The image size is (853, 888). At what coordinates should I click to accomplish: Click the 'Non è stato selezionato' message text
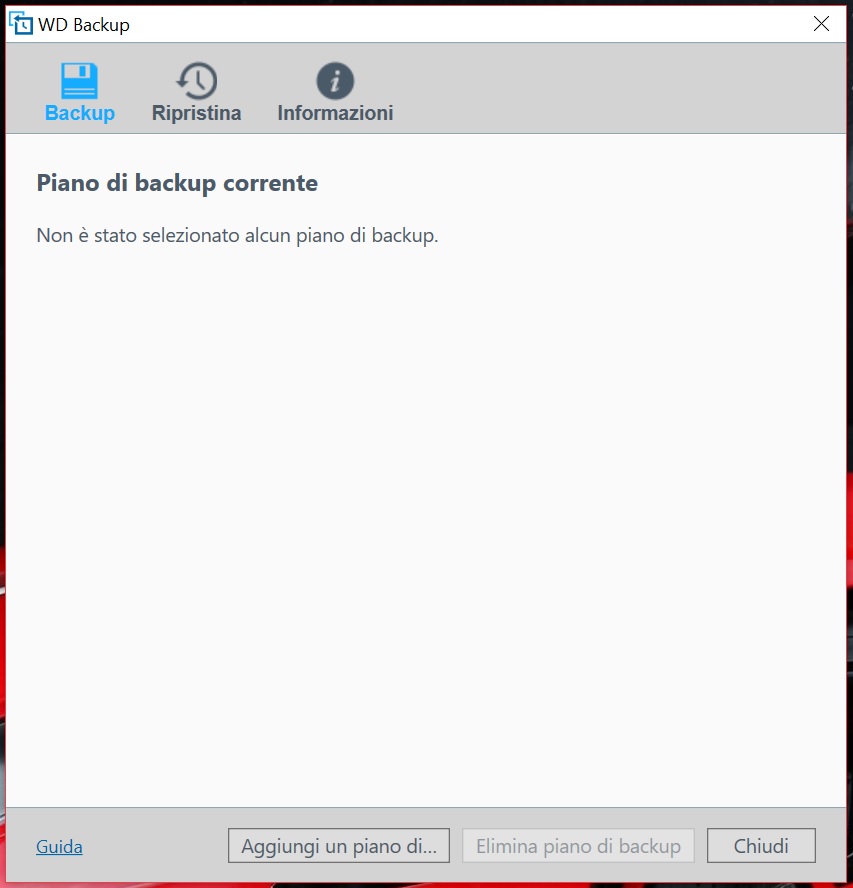coord(237,236)
